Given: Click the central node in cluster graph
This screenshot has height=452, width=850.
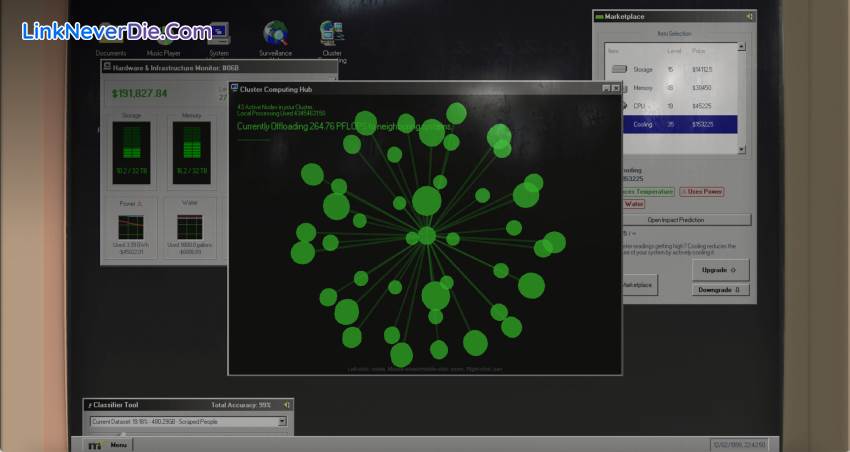Looking at the screenshot, I should click(x=427, y=235).
